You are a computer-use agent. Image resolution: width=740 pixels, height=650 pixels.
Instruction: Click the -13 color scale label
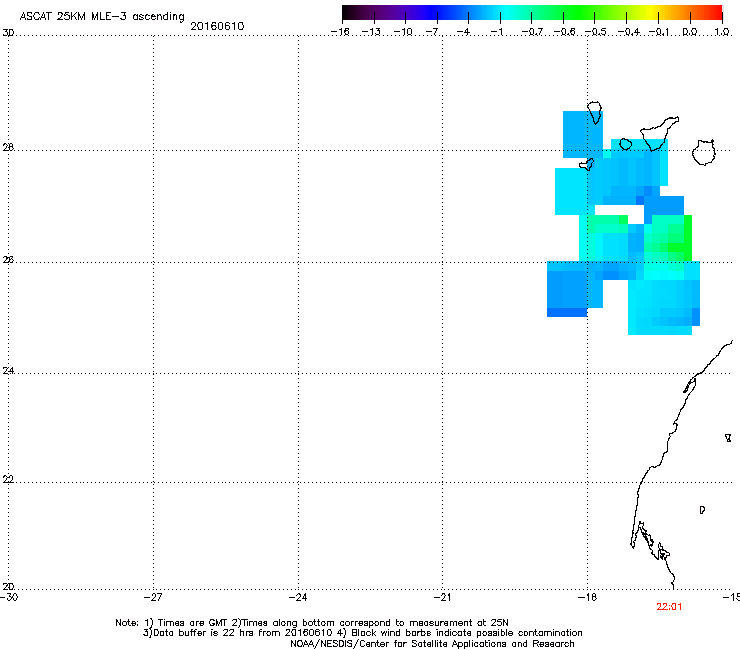pyautogui.click(x=371, y=32)
